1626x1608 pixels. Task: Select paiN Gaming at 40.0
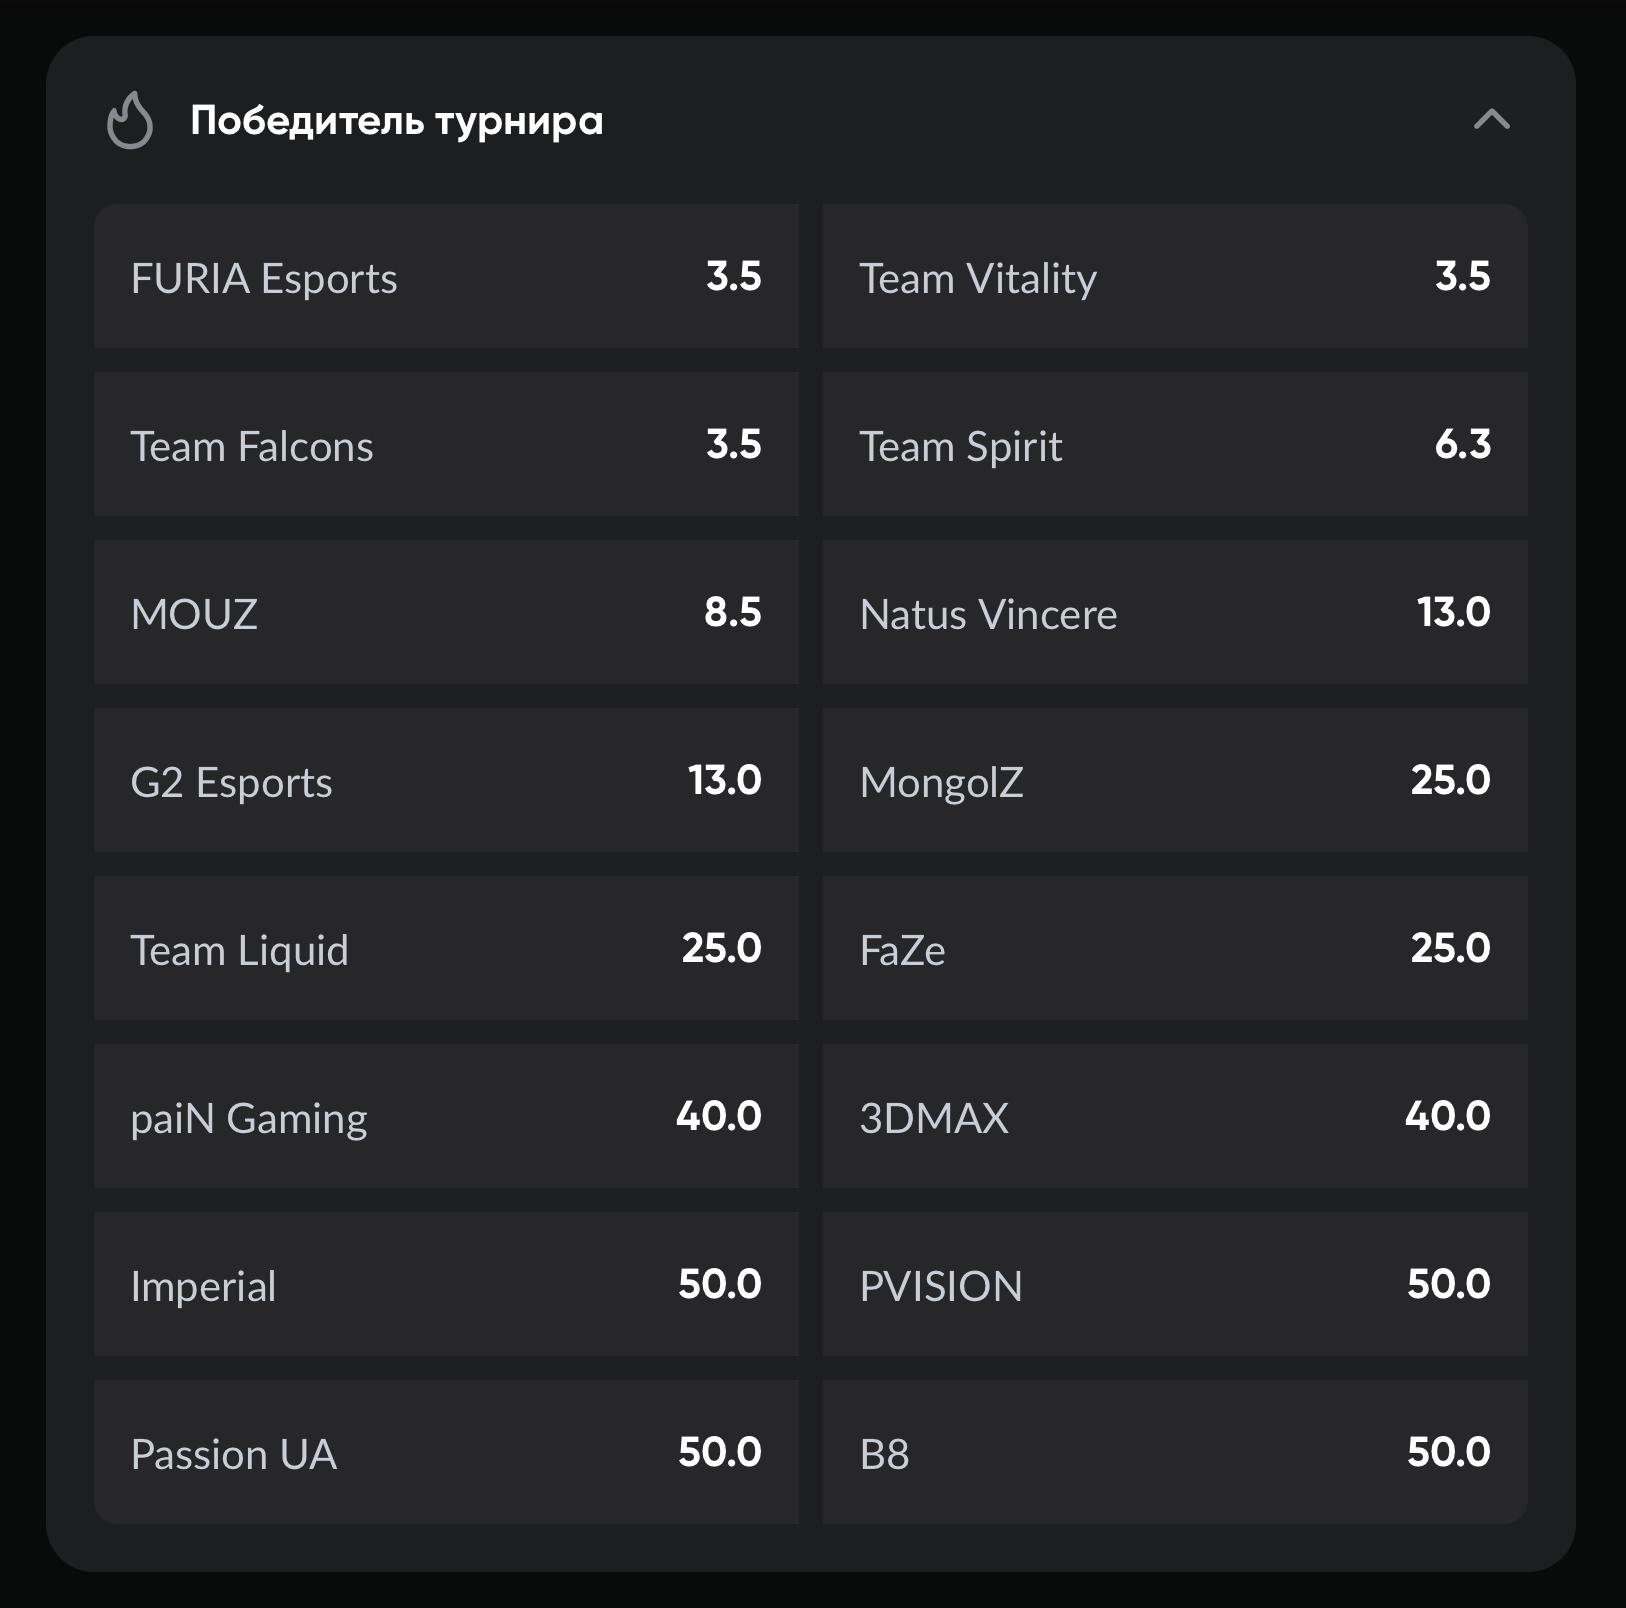[x=446, y=1117]
